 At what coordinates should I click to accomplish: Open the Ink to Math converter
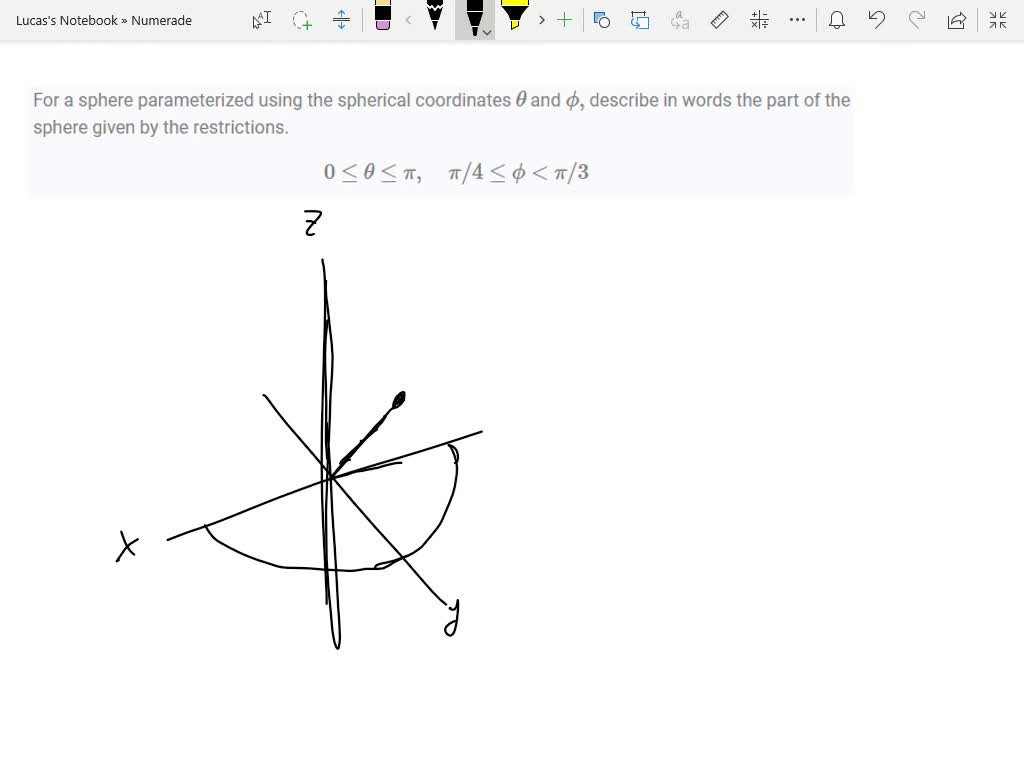(x=758, y=20)
